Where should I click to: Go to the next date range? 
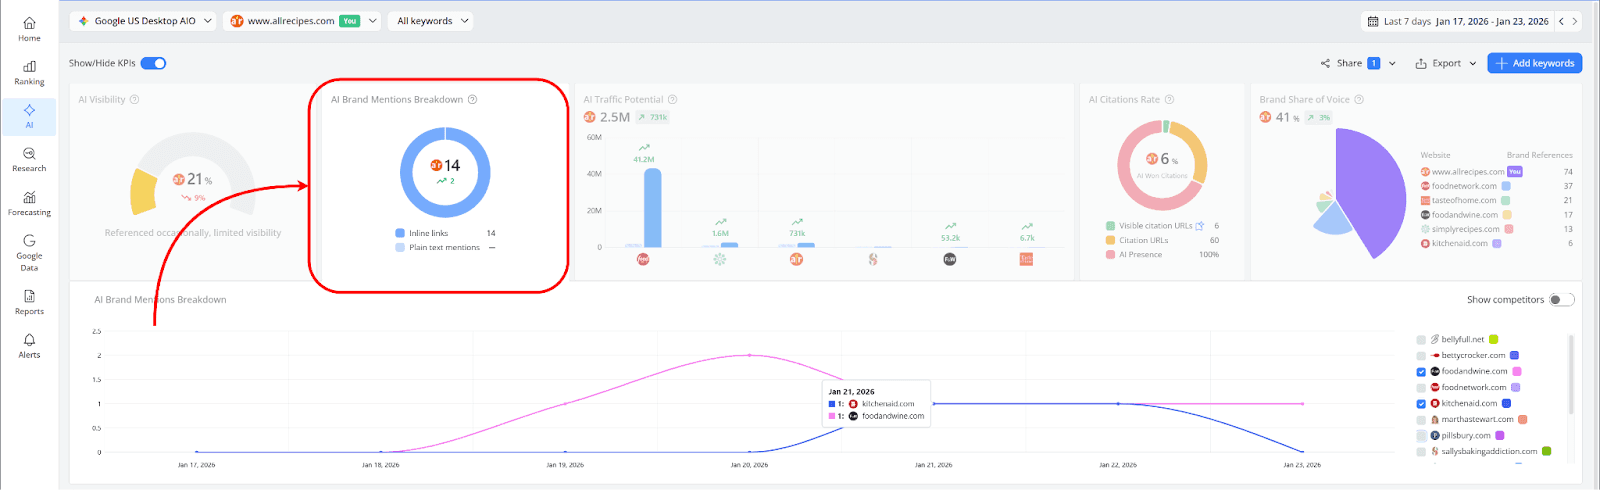click(1575, 21)
